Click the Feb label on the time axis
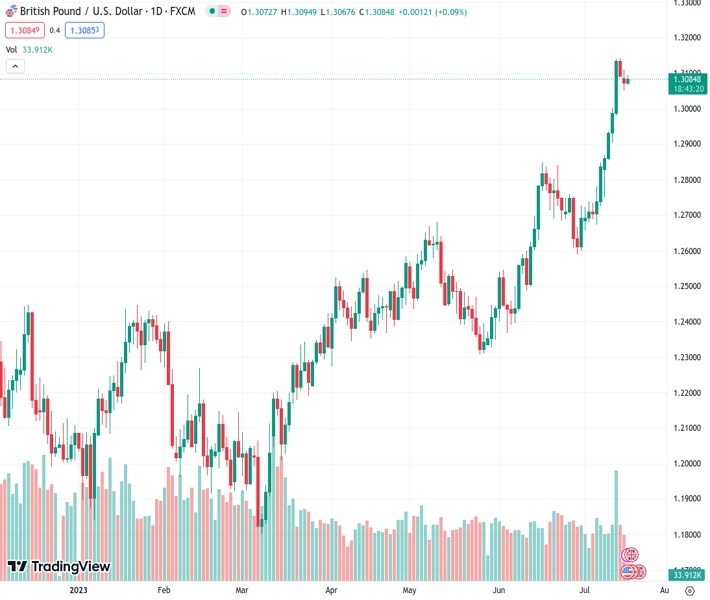This screenshot has width=710, height=600. coord(165,591)
